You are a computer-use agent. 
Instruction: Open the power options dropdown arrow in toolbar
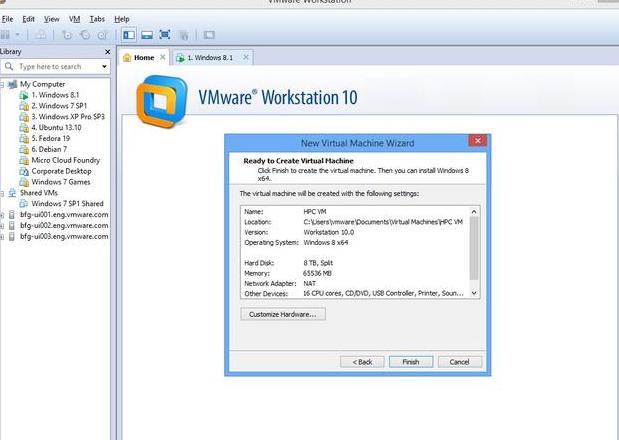tap(17, 35)
